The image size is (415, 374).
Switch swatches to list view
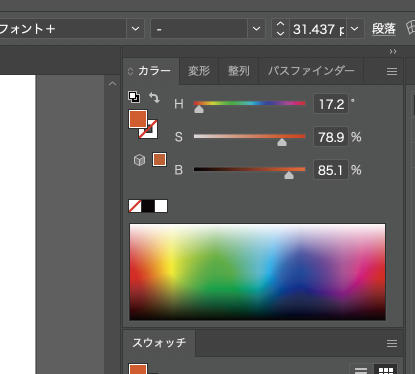click(x=361, y=370)
